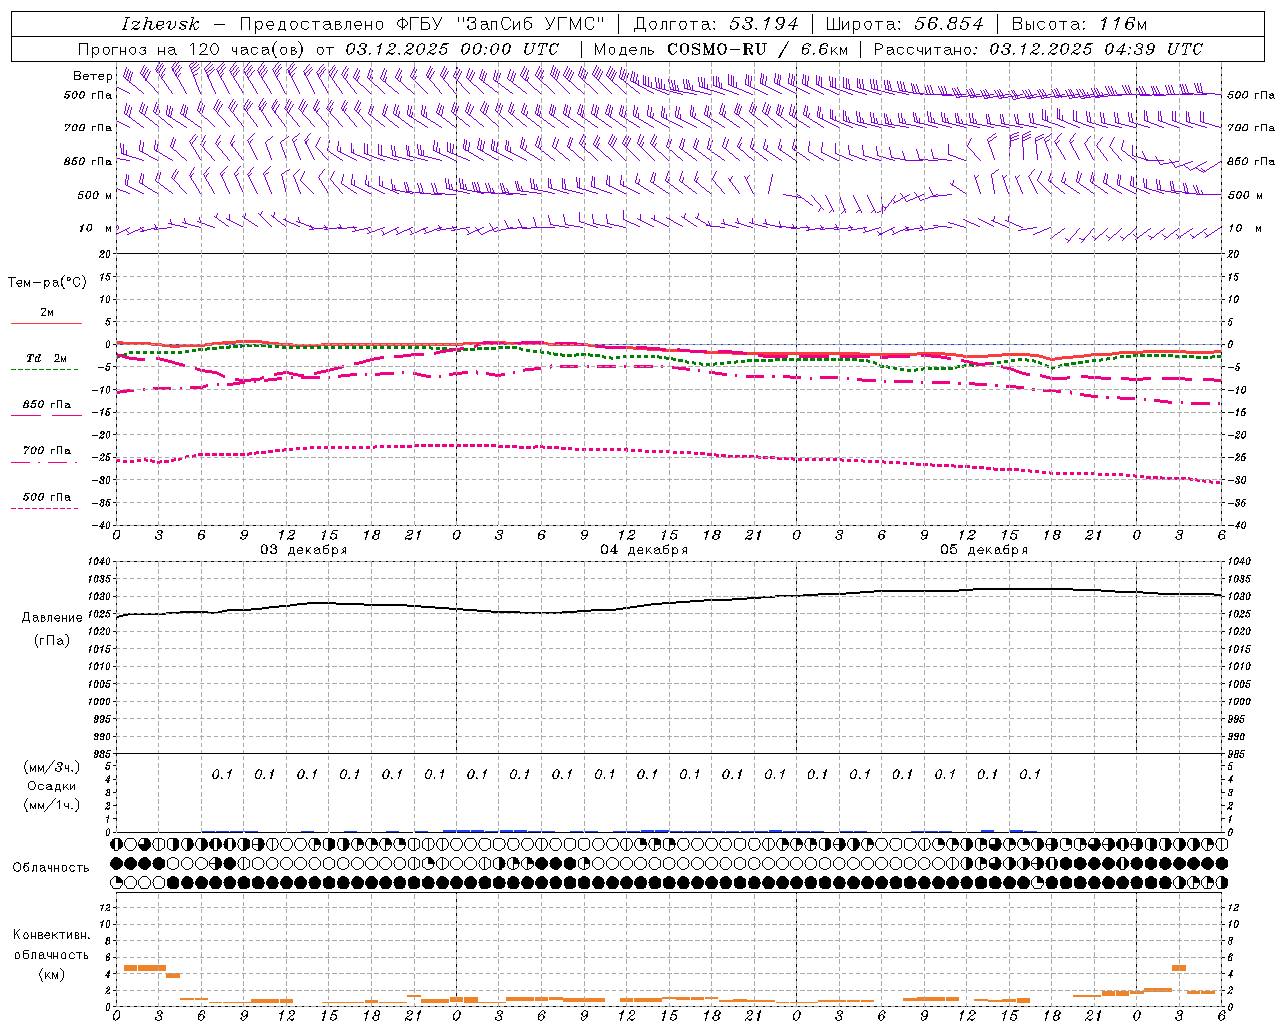The image size is (1280, 1024).
Task: Click the left '500 м' wind level label
Action: coord(95,196)
